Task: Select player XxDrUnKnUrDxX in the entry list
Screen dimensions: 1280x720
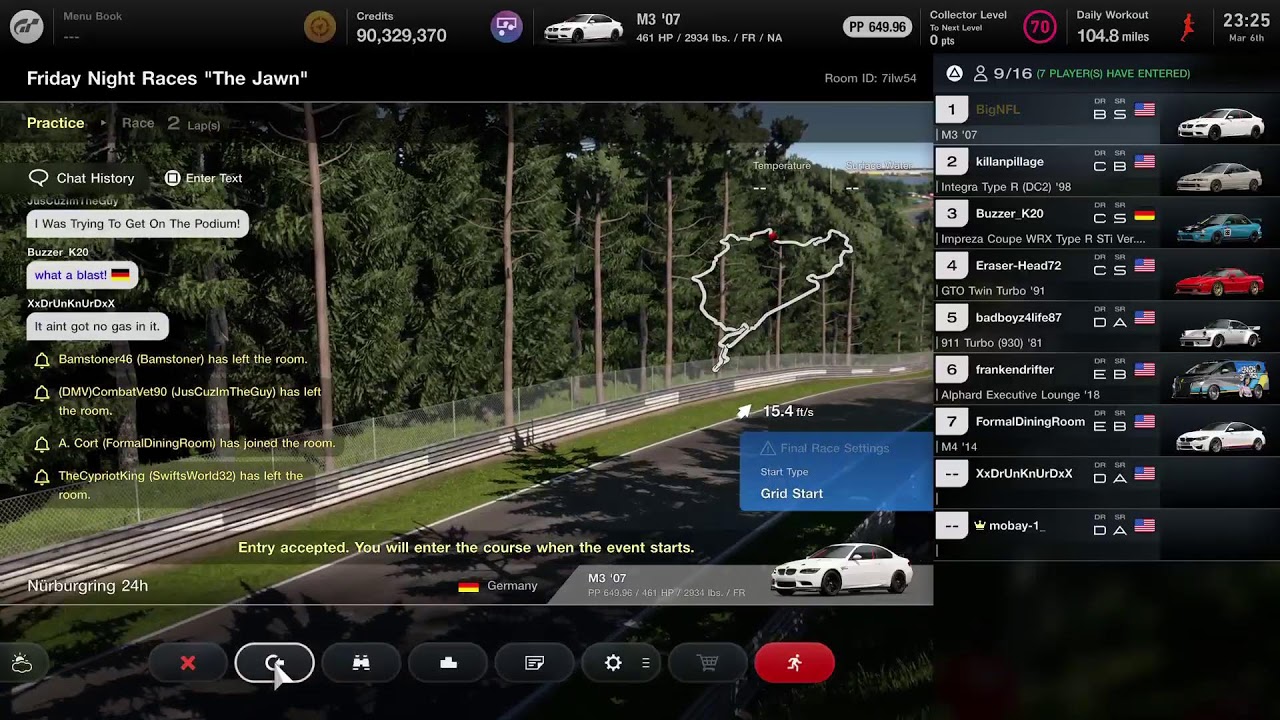Action: click(x=1107, y=483)
